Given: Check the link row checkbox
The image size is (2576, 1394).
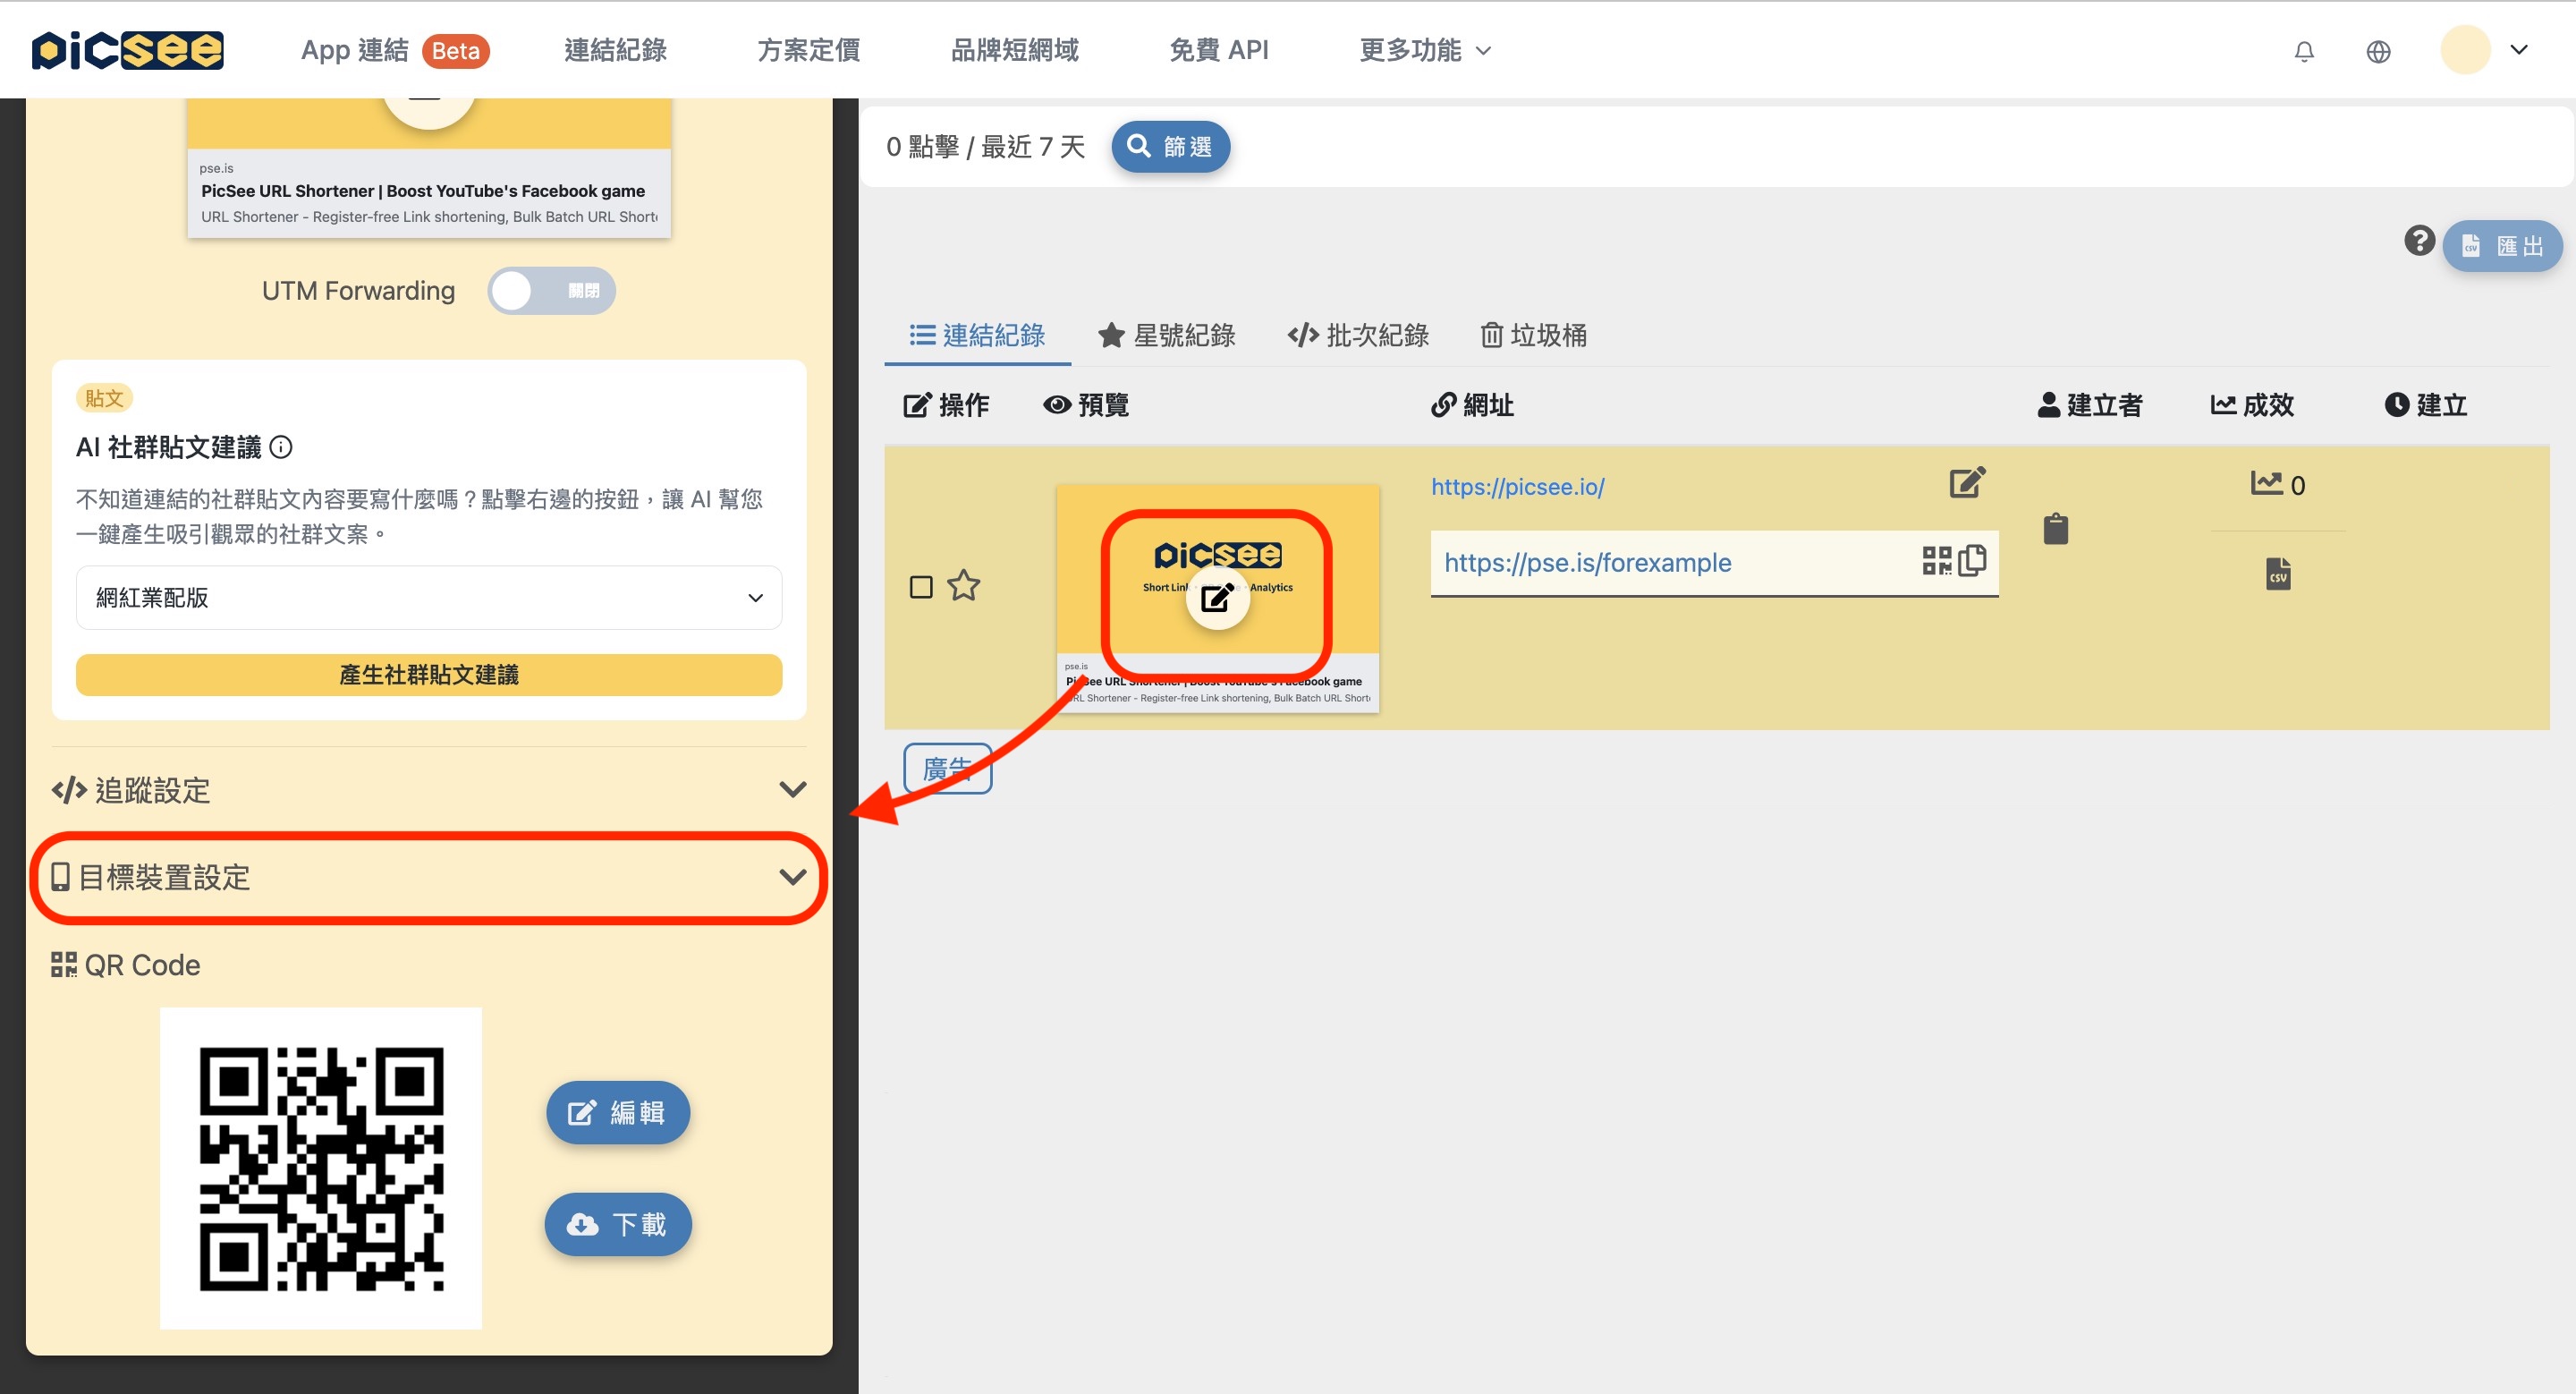Looking at the screenshot, I should [921, 587].
